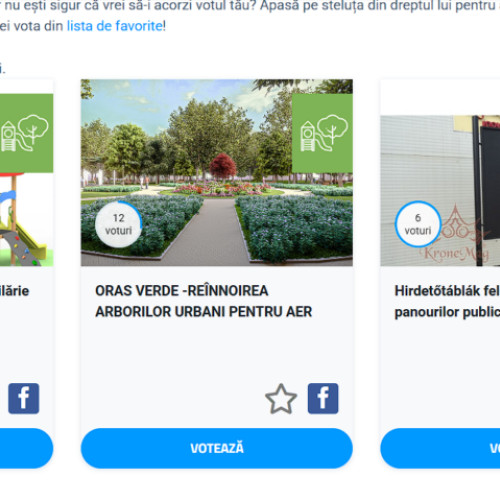The image size is (500, 500).
Task: Open the ORAS VERDE project title
Action: coord(204,301)
